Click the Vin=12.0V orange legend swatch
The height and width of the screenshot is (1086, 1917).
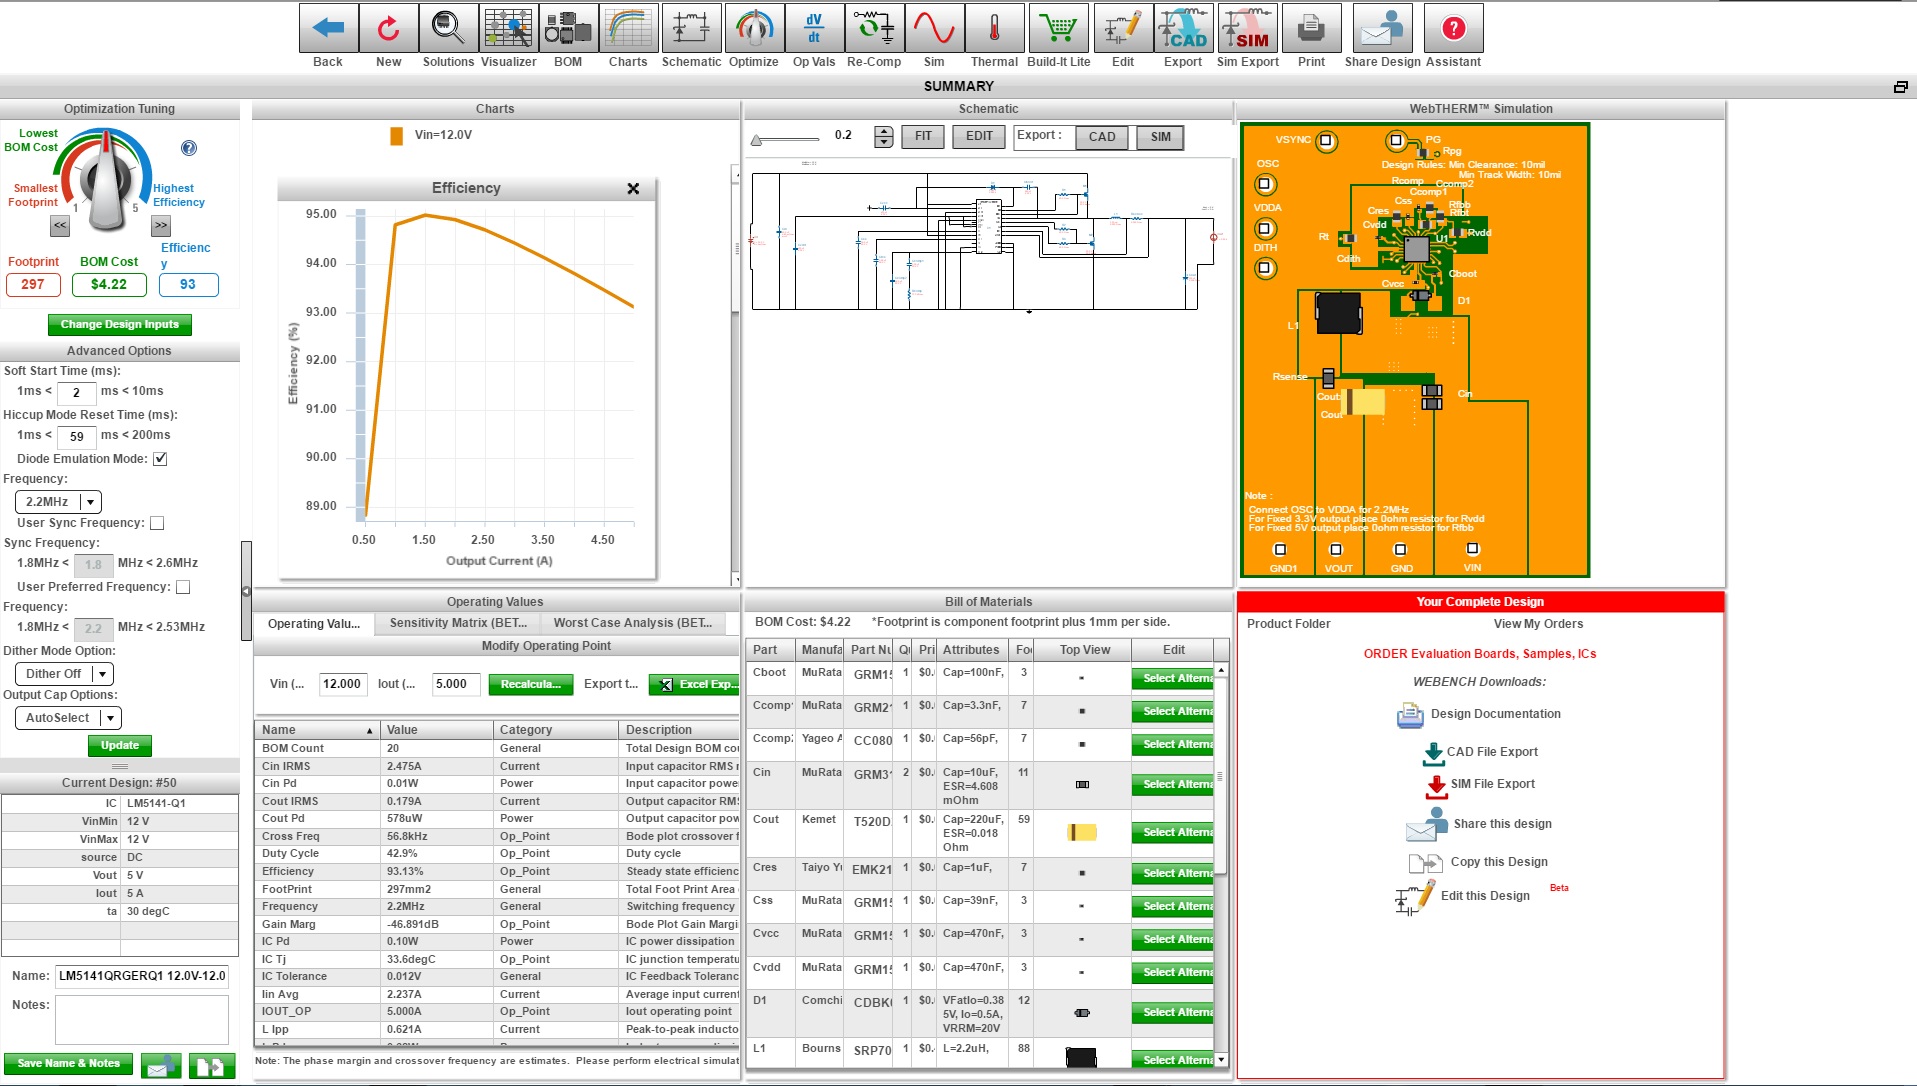click(x=396, y=136)
